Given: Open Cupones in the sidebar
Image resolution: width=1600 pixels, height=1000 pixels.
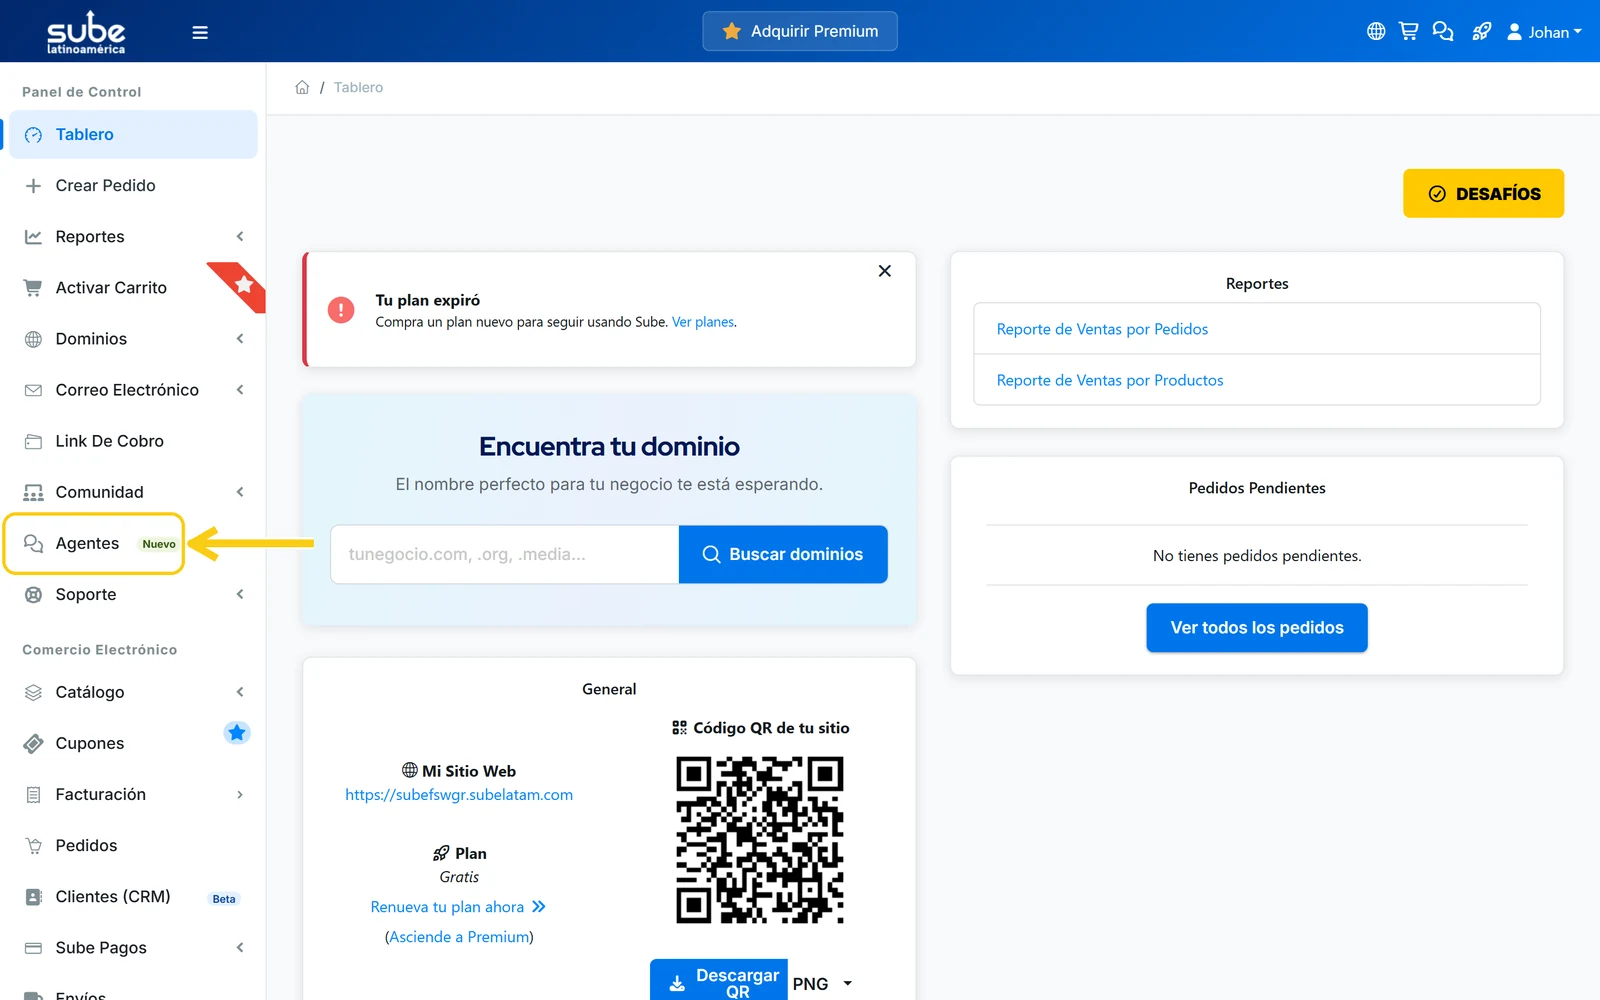Looking at the screenshot, I should tap(133, 743).
